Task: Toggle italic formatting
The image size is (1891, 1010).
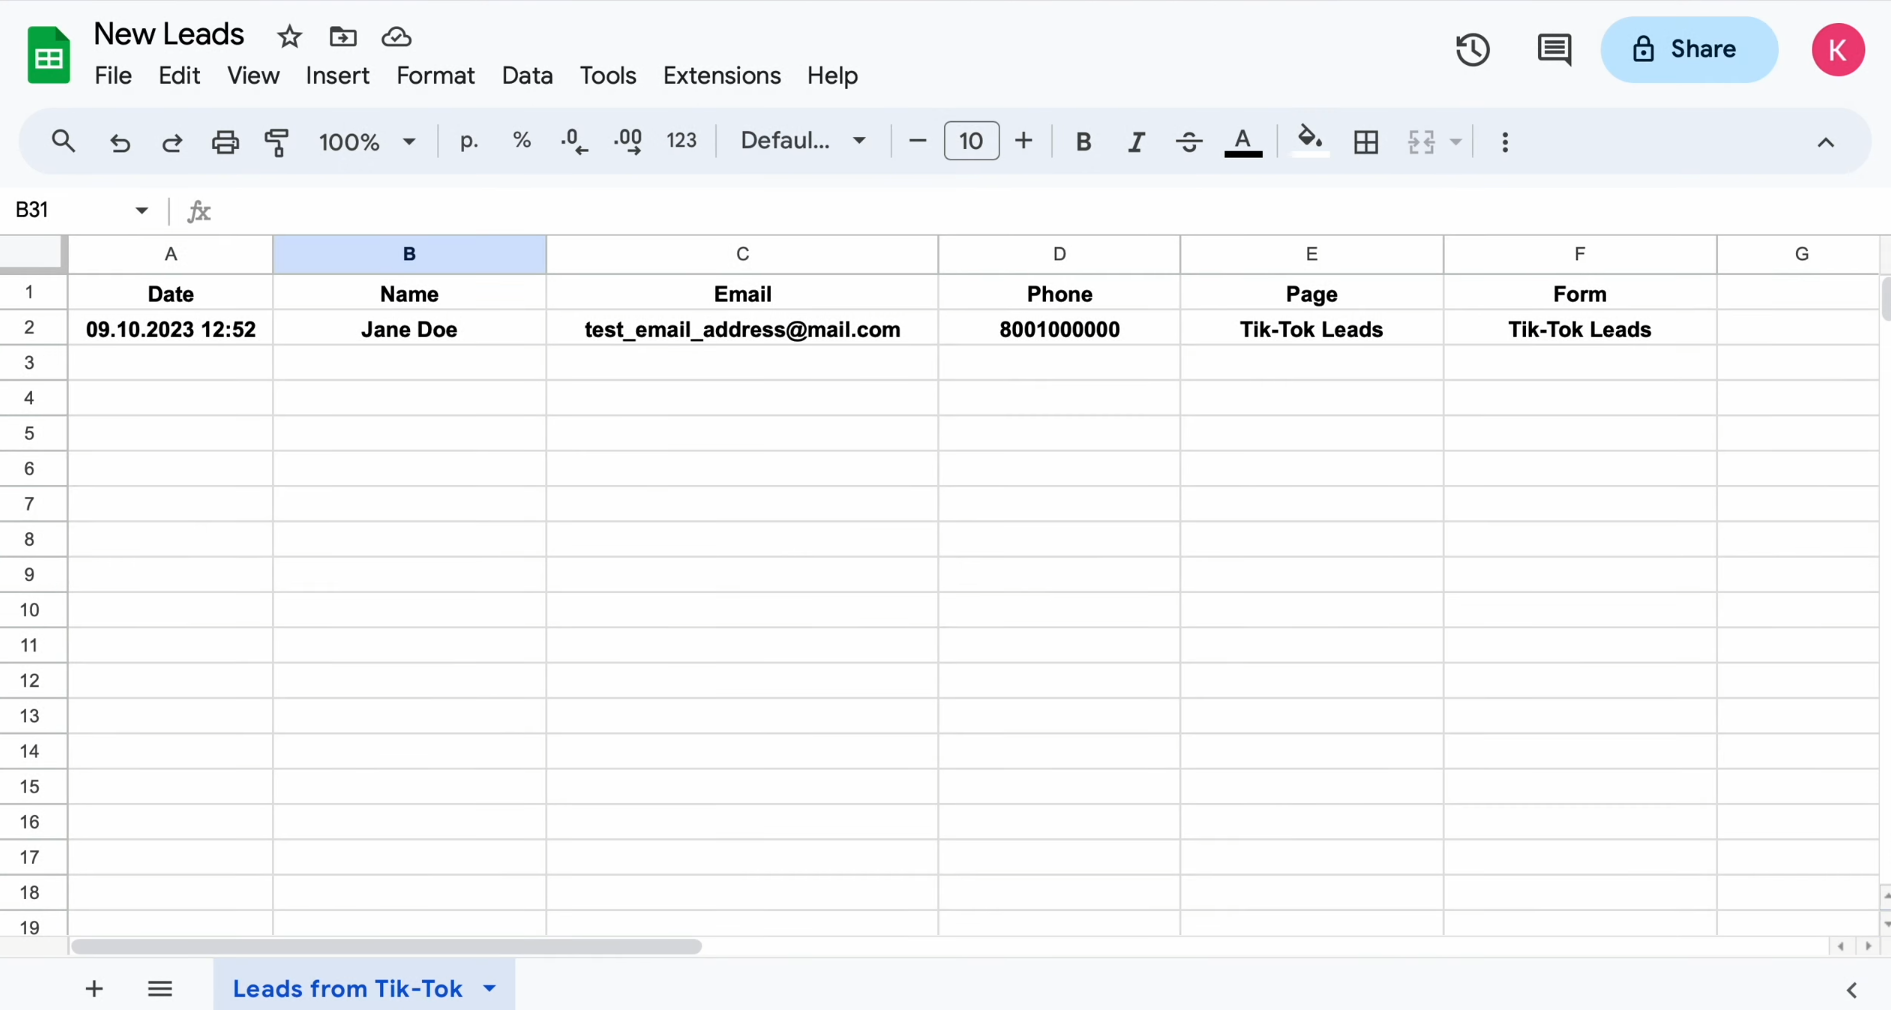Action: (x=1136, y=142)
